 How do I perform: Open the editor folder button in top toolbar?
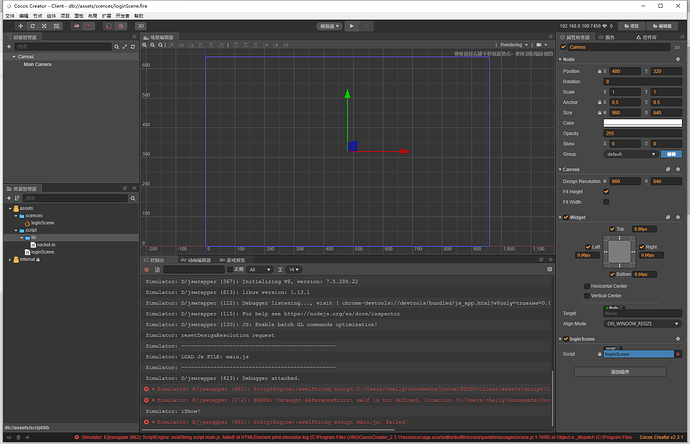662,26
